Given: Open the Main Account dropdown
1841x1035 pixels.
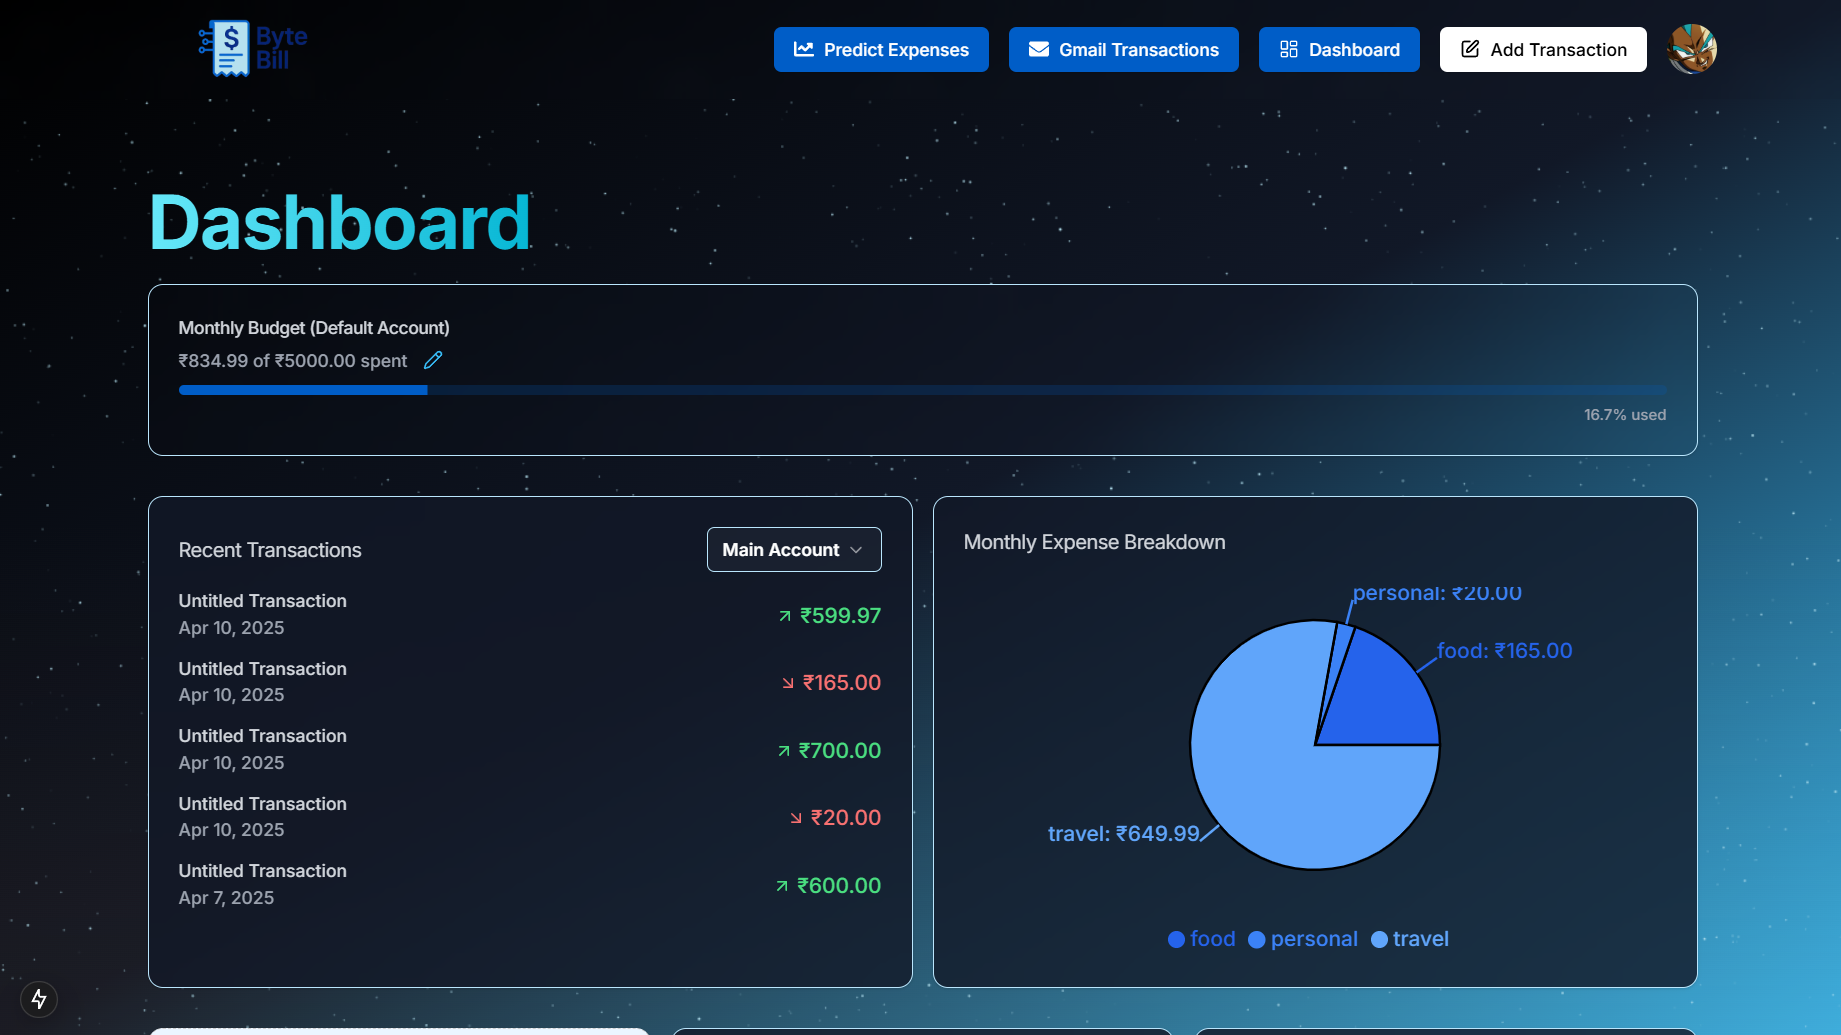Looking at the screenshot, I should point(793,550).
